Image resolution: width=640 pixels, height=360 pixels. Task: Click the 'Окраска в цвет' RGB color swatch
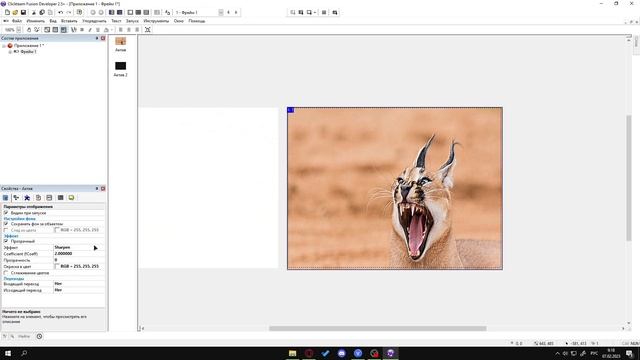(57, 266)
